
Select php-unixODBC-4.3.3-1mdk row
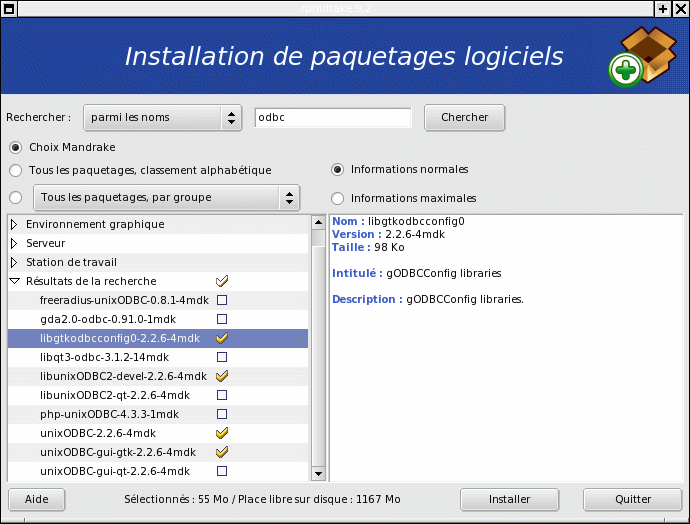(x=158, y=414)
